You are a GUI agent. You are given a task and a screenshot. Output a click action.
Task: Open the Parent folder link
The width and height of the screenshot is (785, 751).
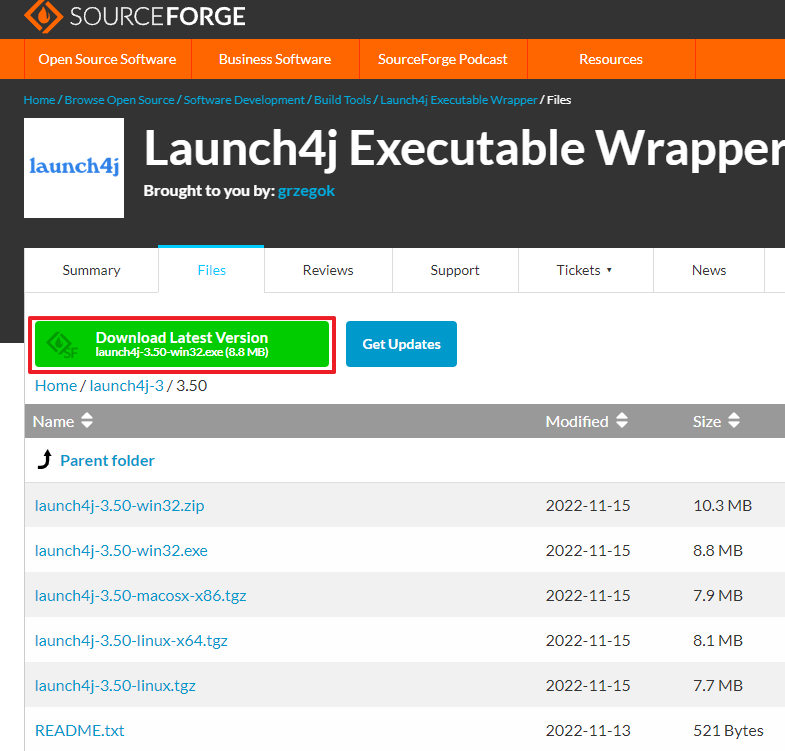(107, 460)
